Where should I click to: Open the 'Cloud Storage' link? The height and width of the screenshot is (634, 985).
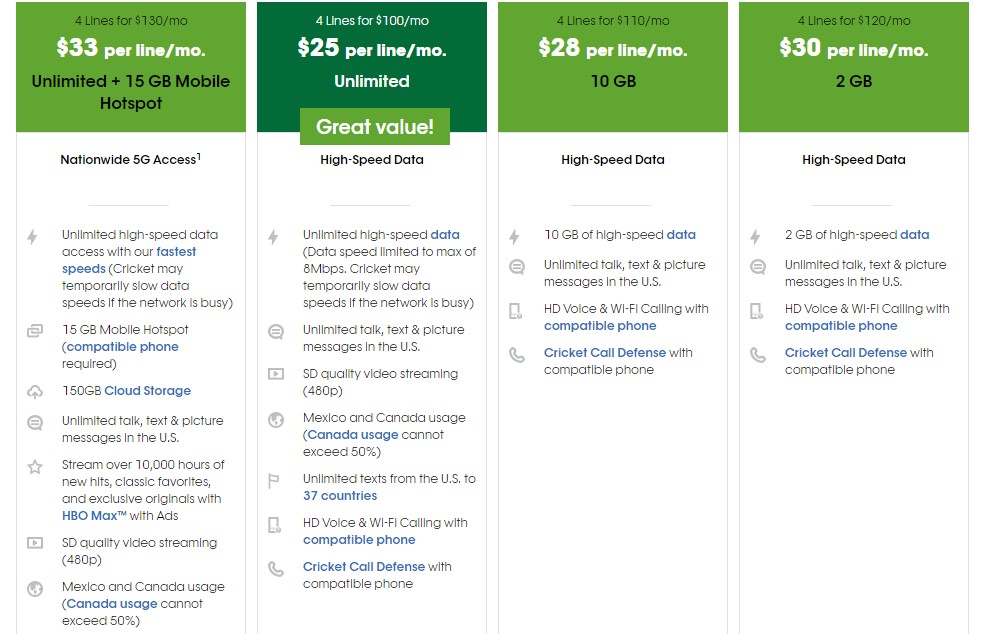pos(147,391)
